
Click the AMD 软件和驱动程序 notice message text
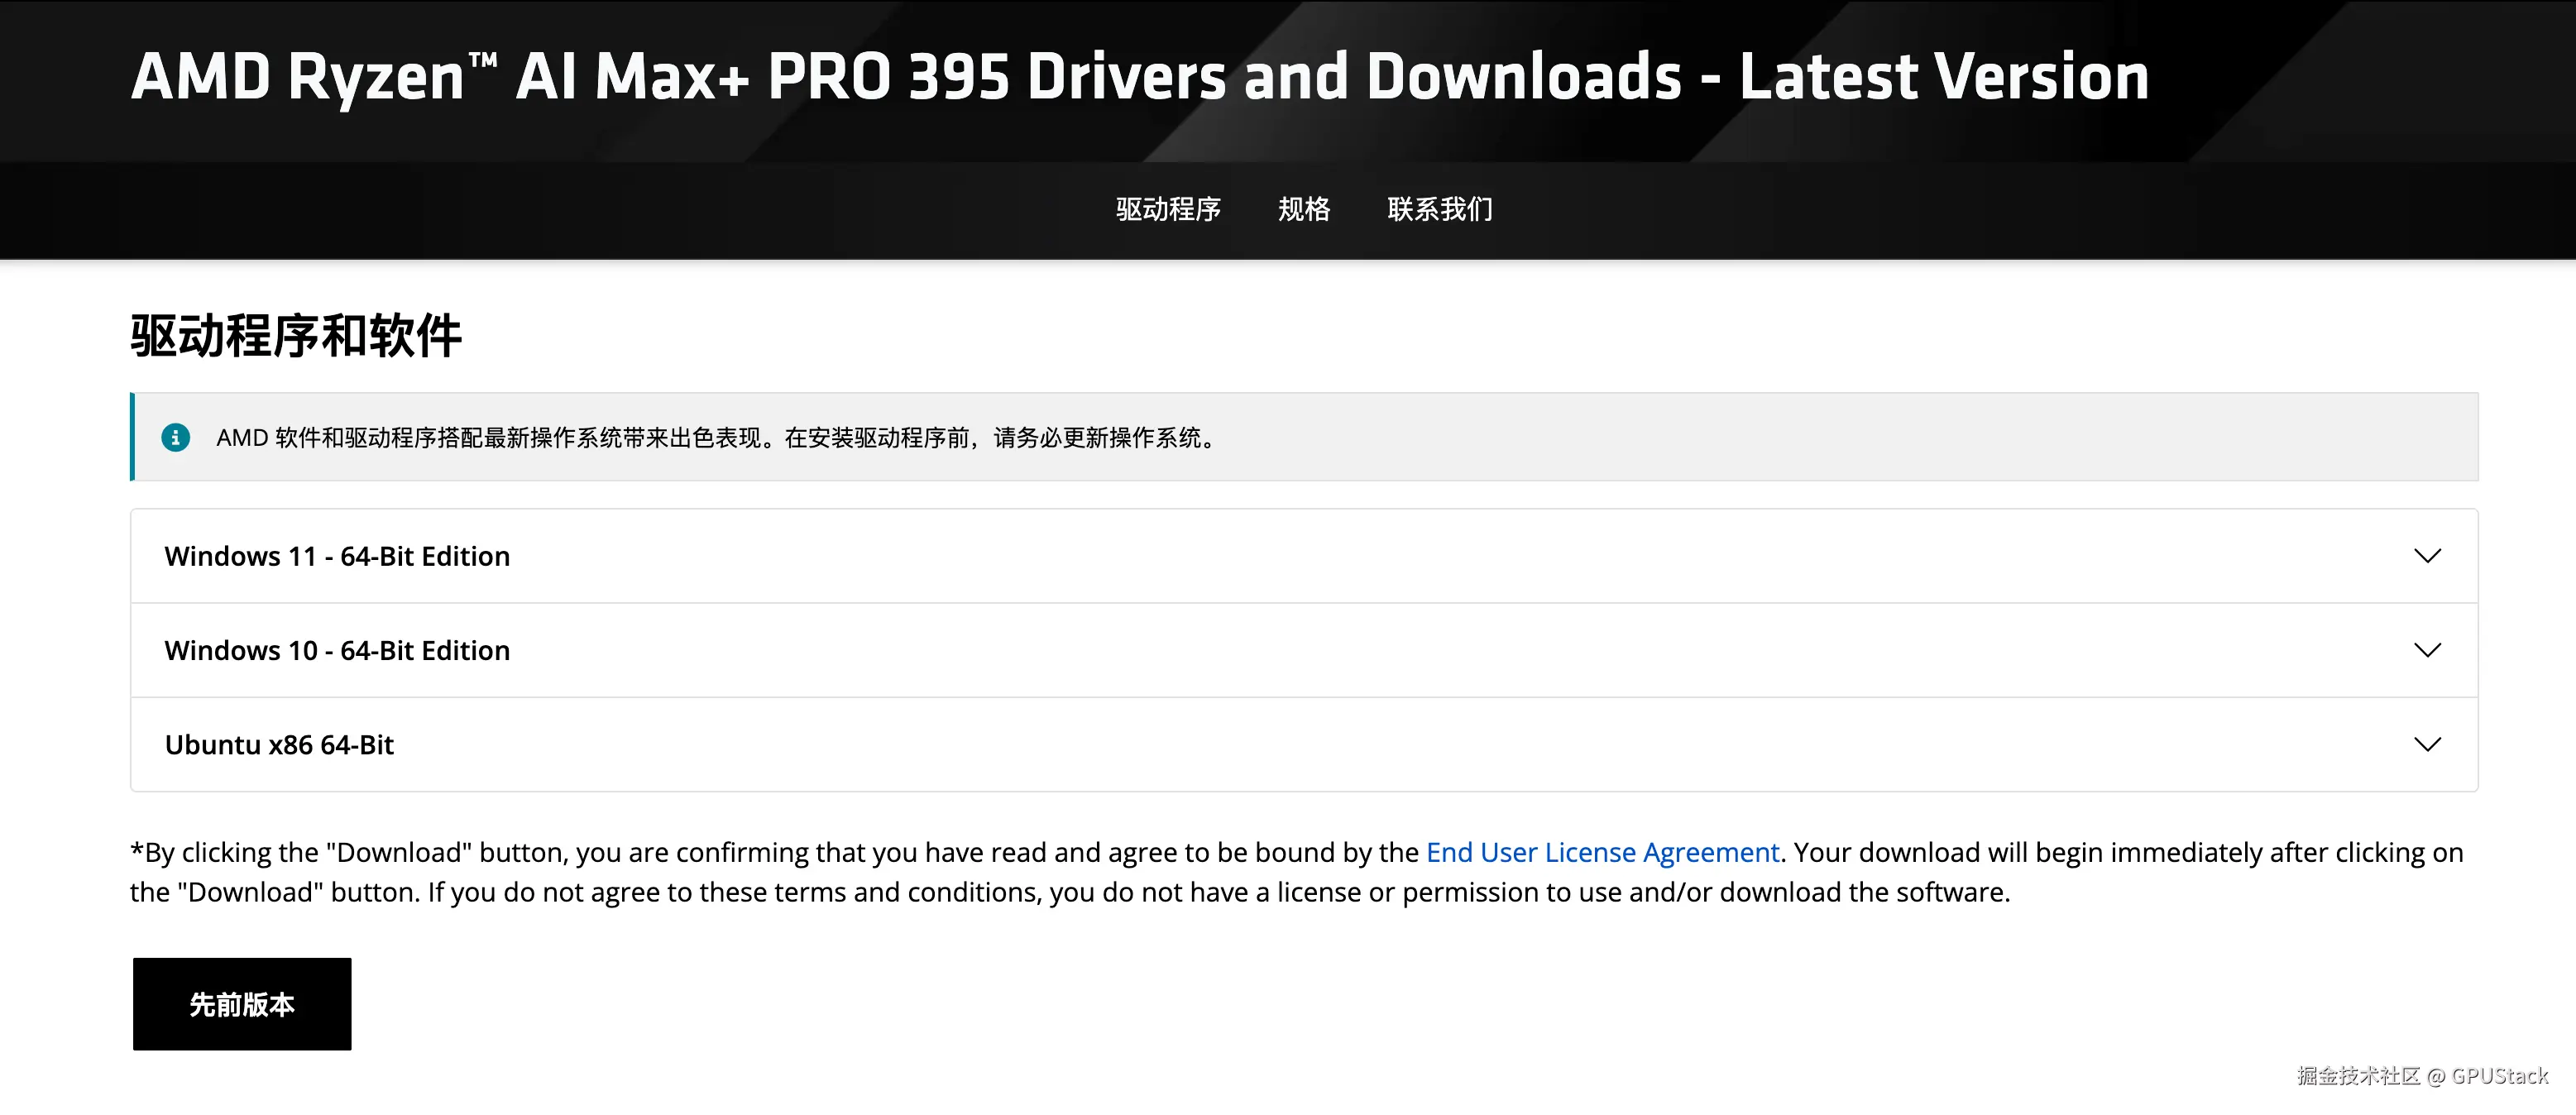[x=717, y=438]
